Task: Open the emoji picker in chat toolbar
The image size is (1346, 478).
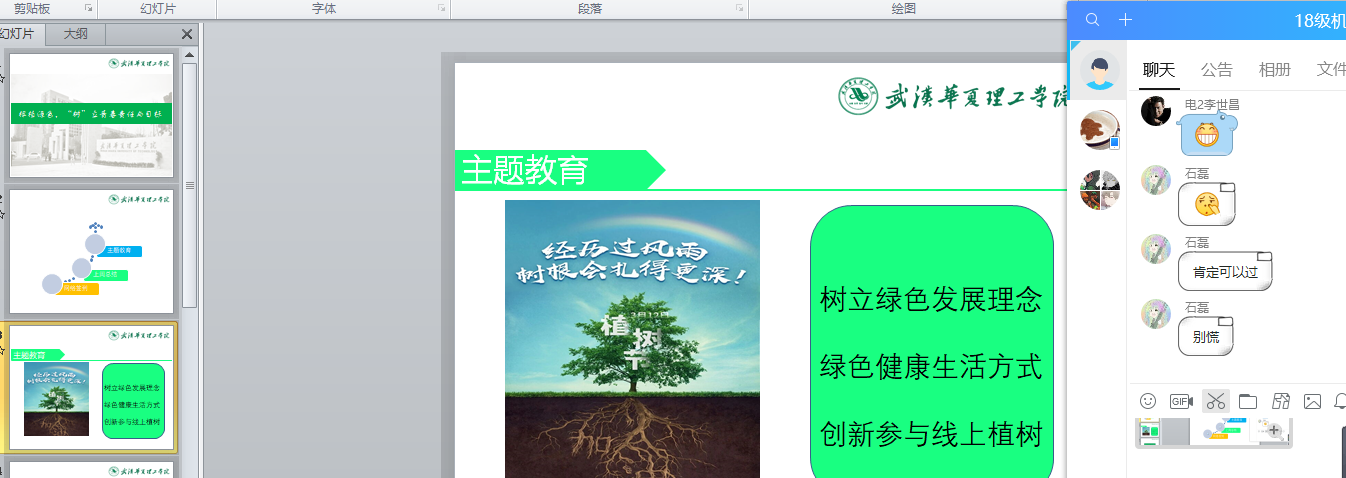Action: pyautogui.click(x=1148, y=401)
